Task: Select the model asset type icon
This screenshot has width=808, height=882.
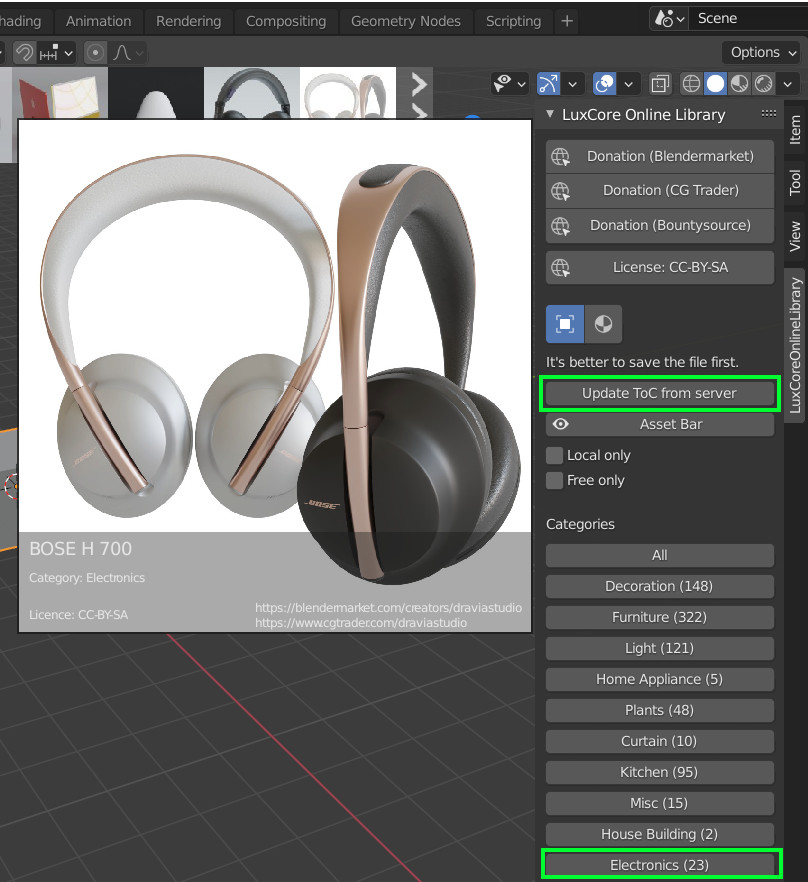Action: click(x=565, y=324)
